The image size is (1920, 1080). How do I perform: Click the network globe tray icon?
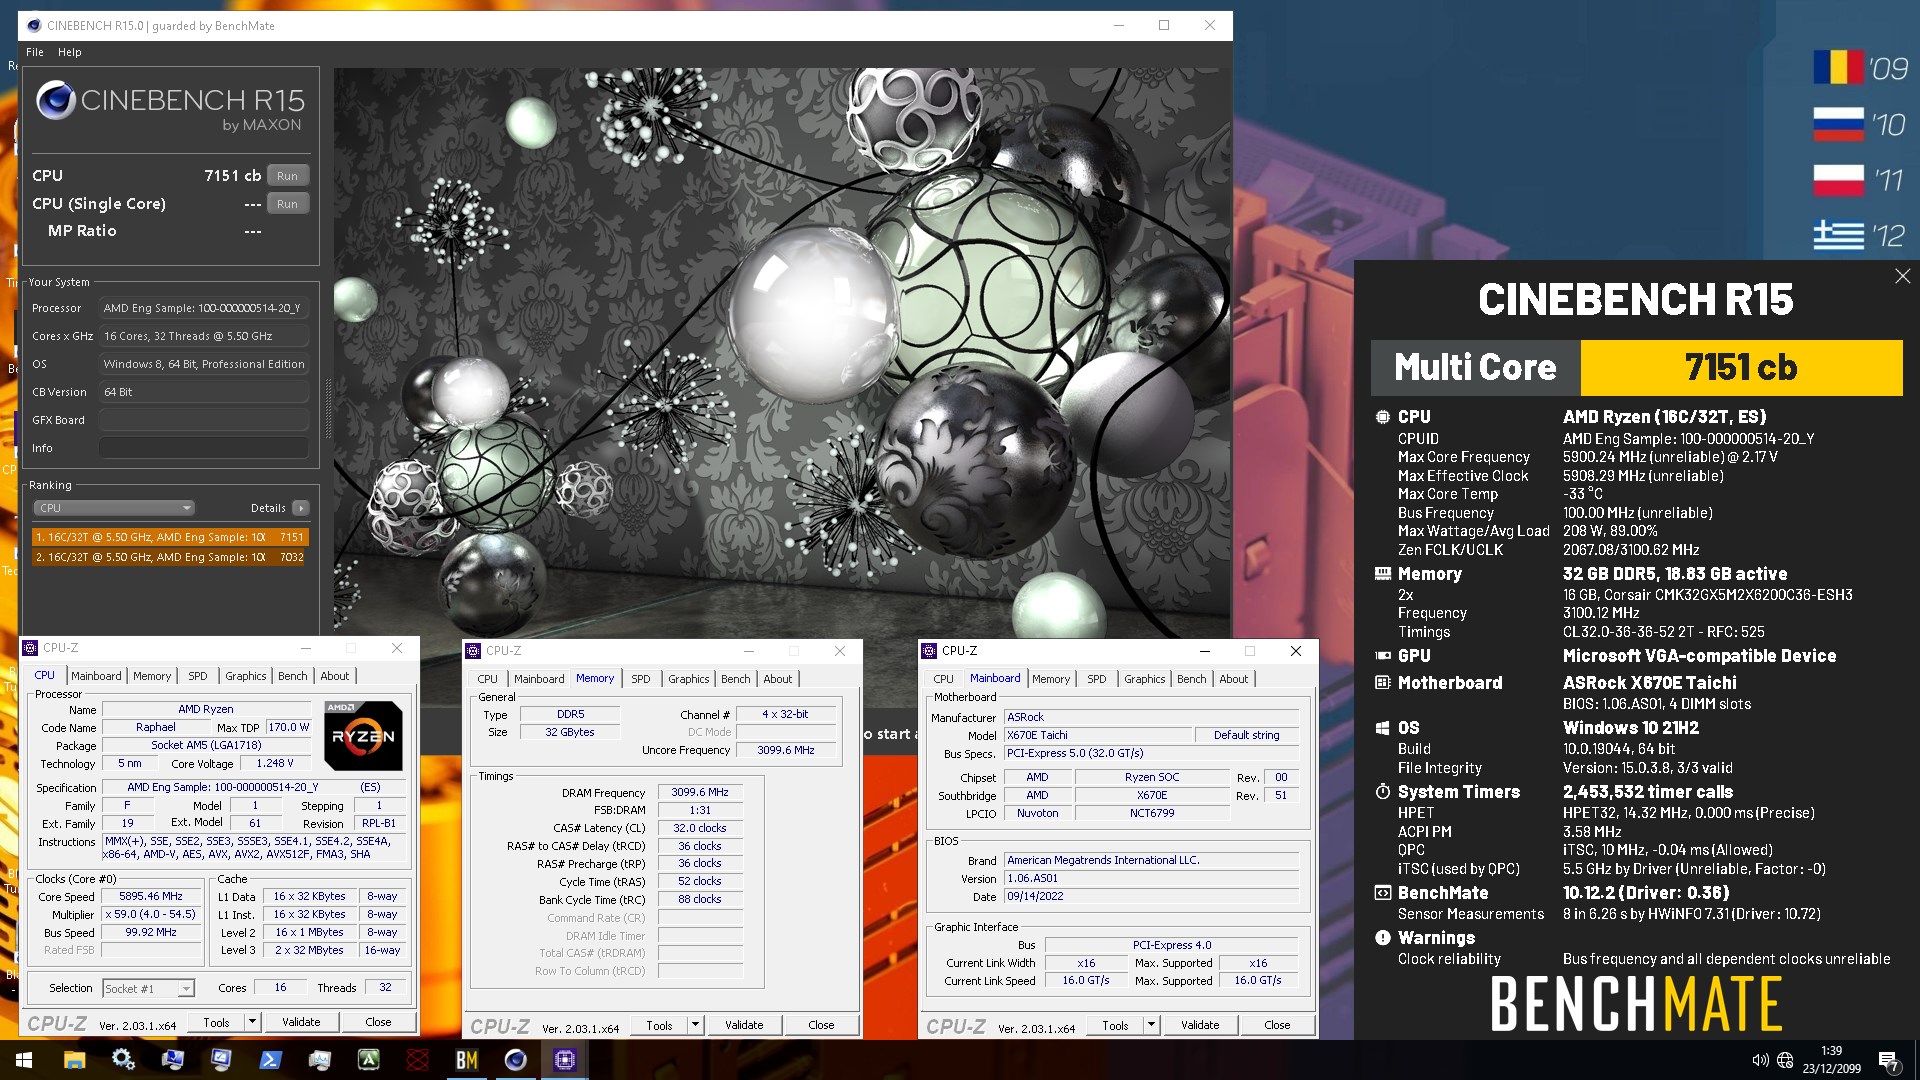(1785, 1060)
